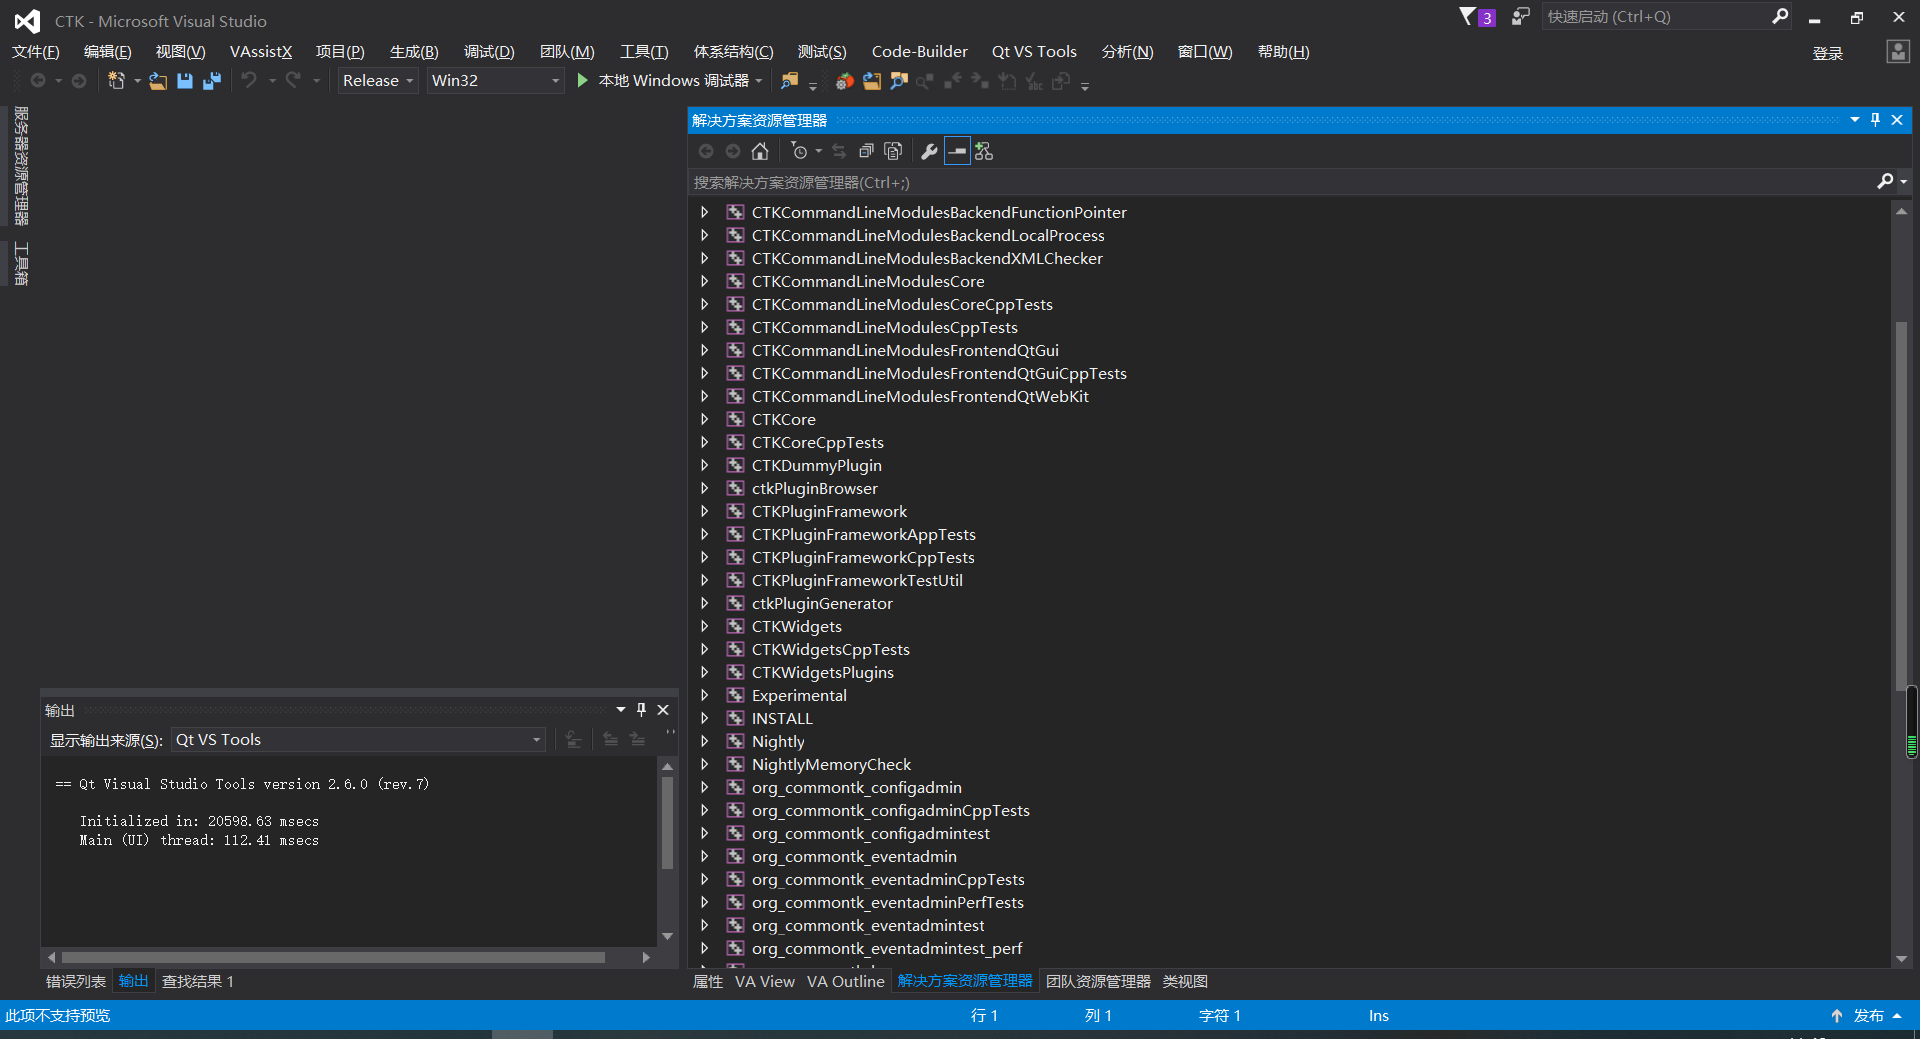Open the output source Qt VS Tools dropdown
Screen dimensions: 1920x1039
(x=358, y=739)
